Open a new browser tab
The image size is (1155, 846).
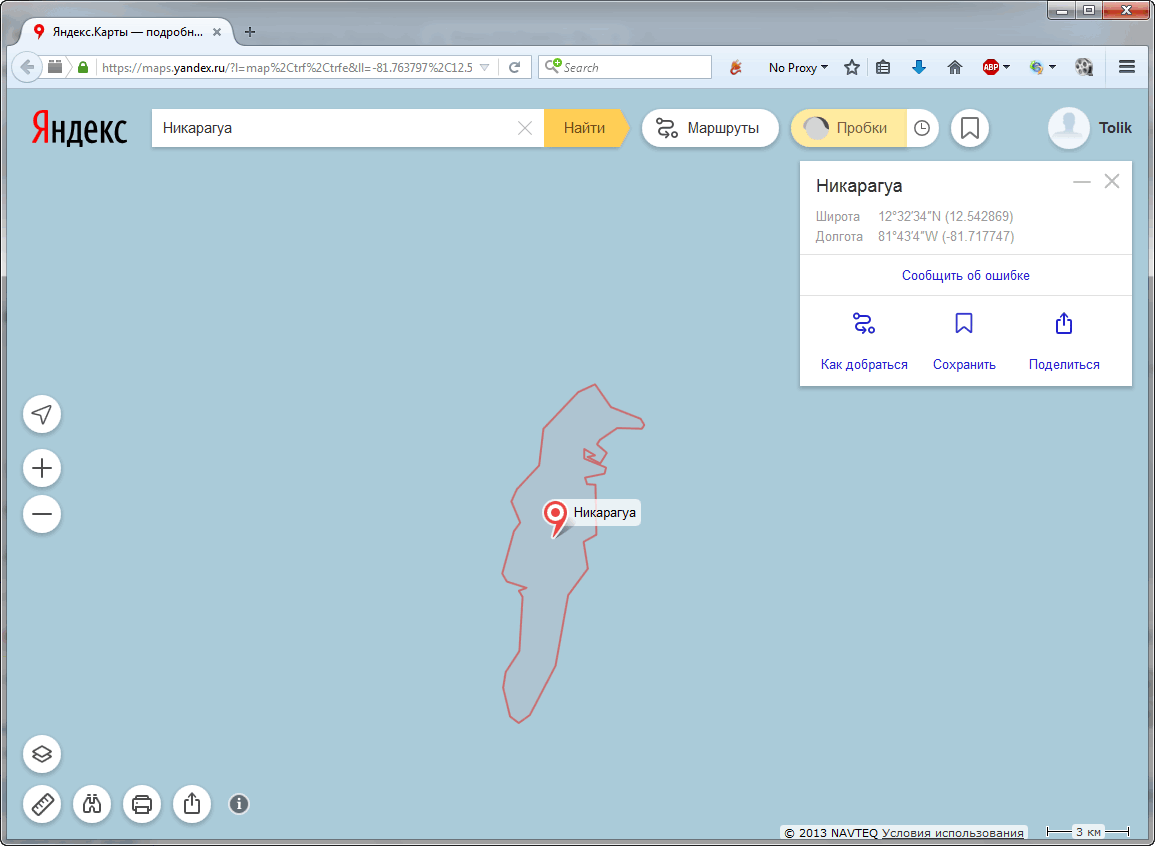coord(250,32)
